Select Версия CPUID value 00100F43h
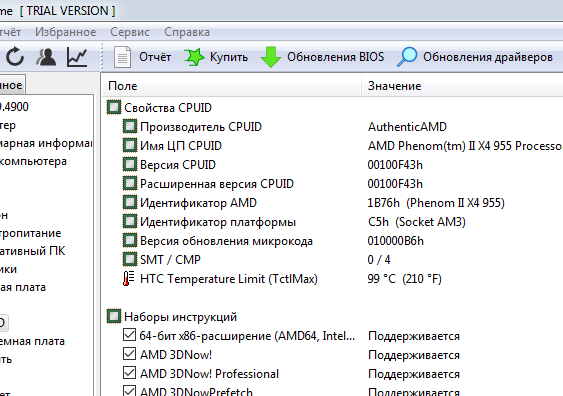563x396 pixels. click(x=395, y=164)
